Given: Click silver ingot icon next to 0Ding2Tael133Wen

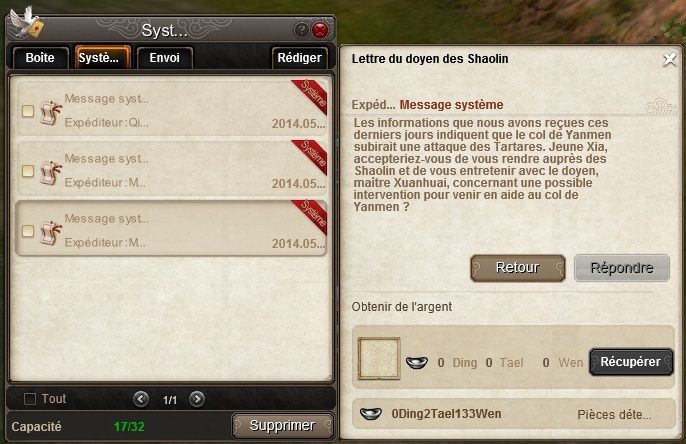Looking at the screenshot, I should point(371,413).
